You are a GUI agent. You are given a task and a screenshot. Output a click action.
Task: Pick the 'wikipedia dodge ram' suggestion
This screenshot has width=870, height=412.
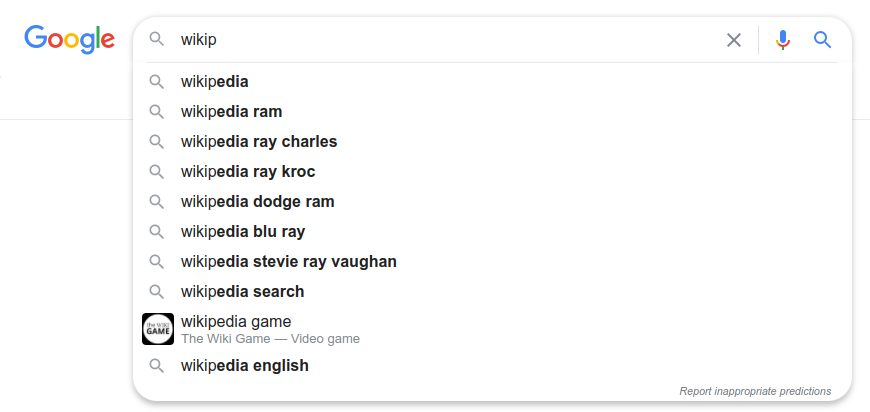(x=493, y=202)
